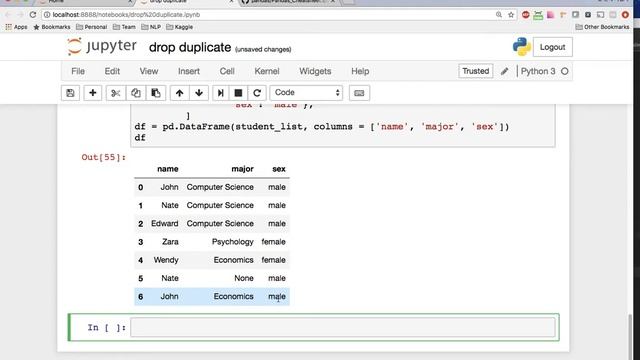The width and height of the screenshot is (640, 360).
Task: Open the Edit menu
Action: (x=112, y=71)
